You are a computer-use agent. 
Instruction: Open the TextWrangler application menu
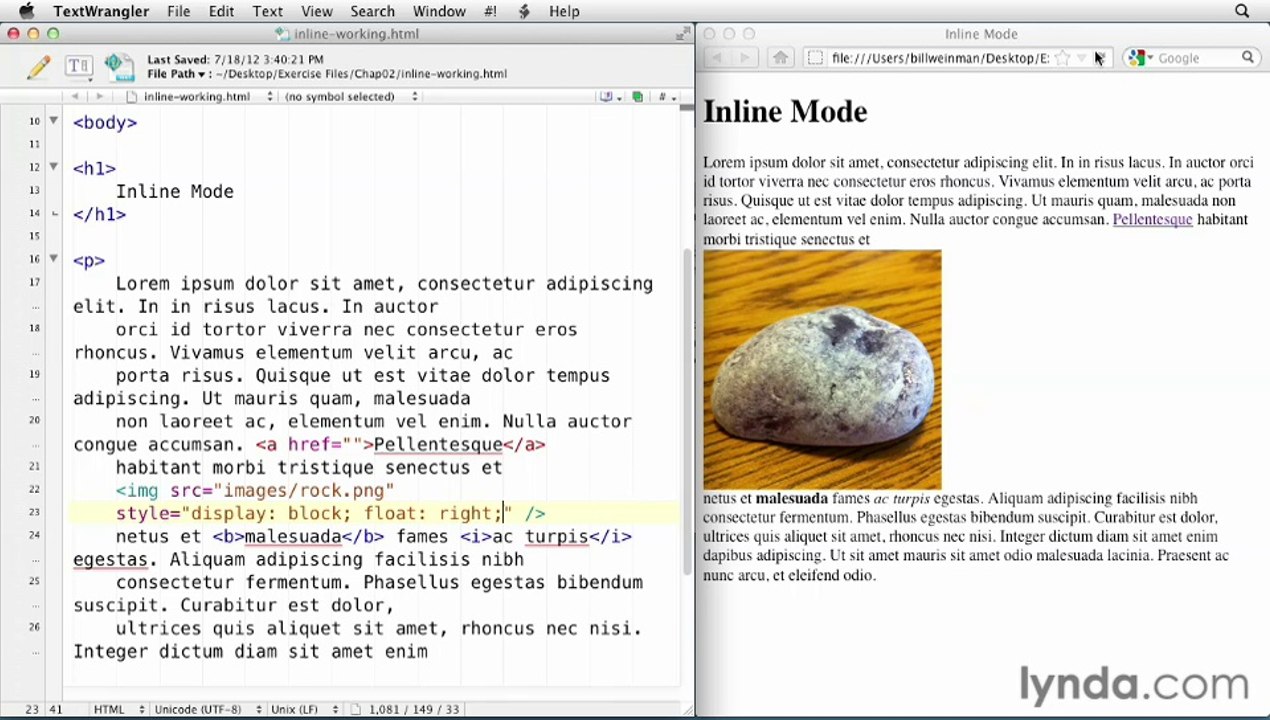click(x=101, y=11)
